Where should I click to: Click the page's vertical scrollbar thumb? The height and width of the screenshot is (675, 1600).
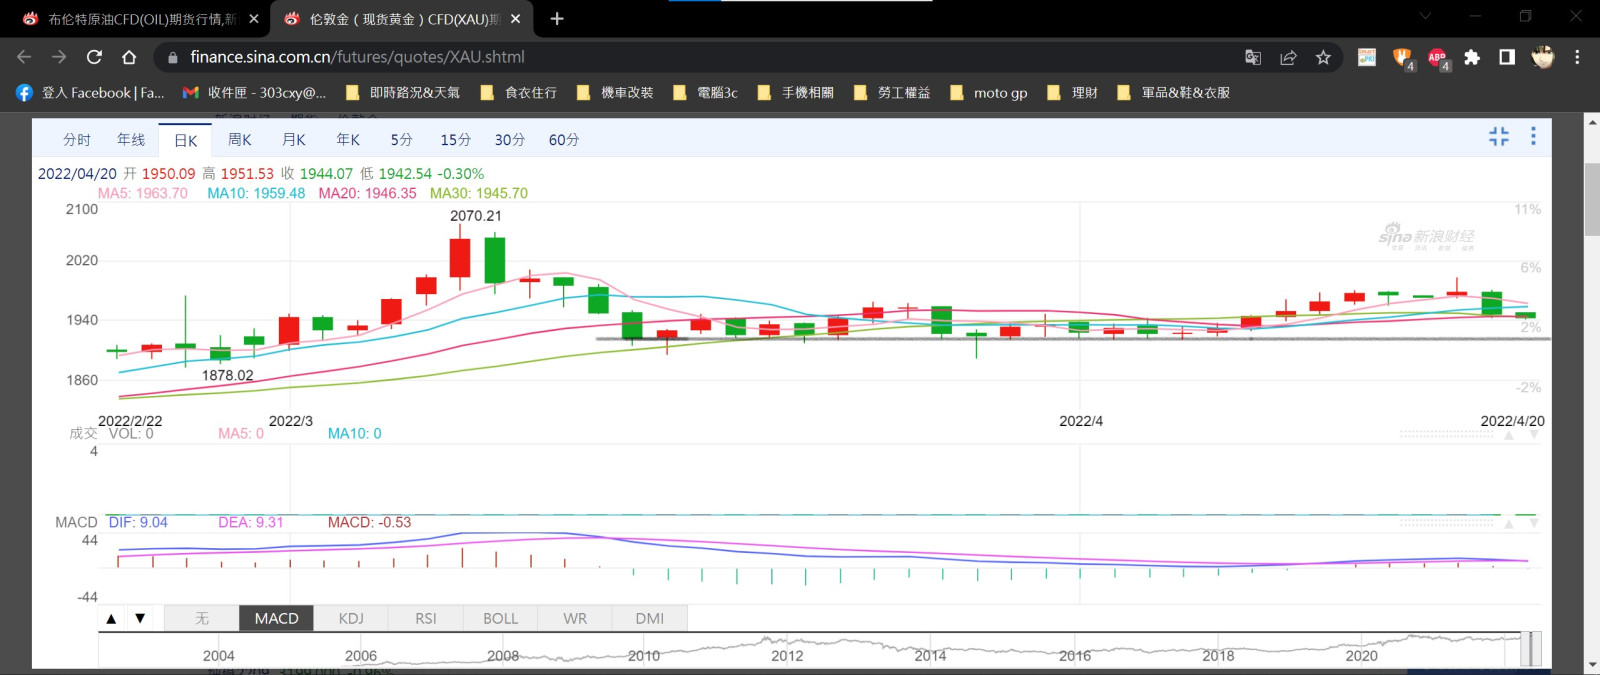[x=1592, y=200]
